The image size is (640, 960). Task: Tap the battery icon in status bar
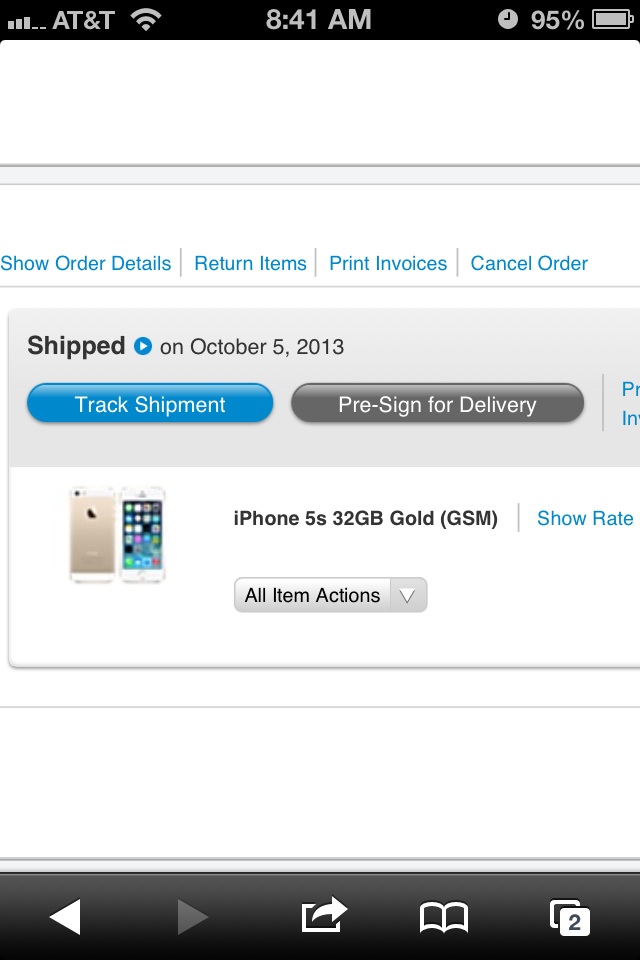[612, 20]
